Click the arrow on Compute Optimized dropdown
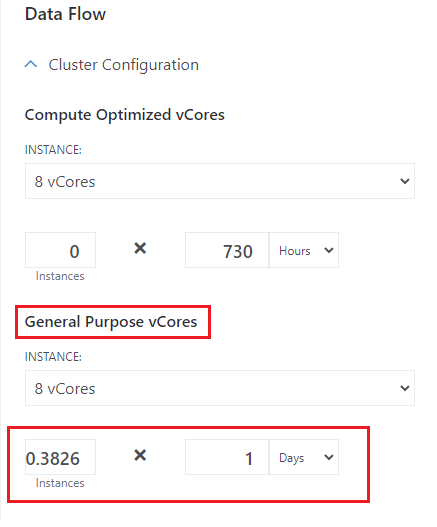437x527 pixels. 405,181
